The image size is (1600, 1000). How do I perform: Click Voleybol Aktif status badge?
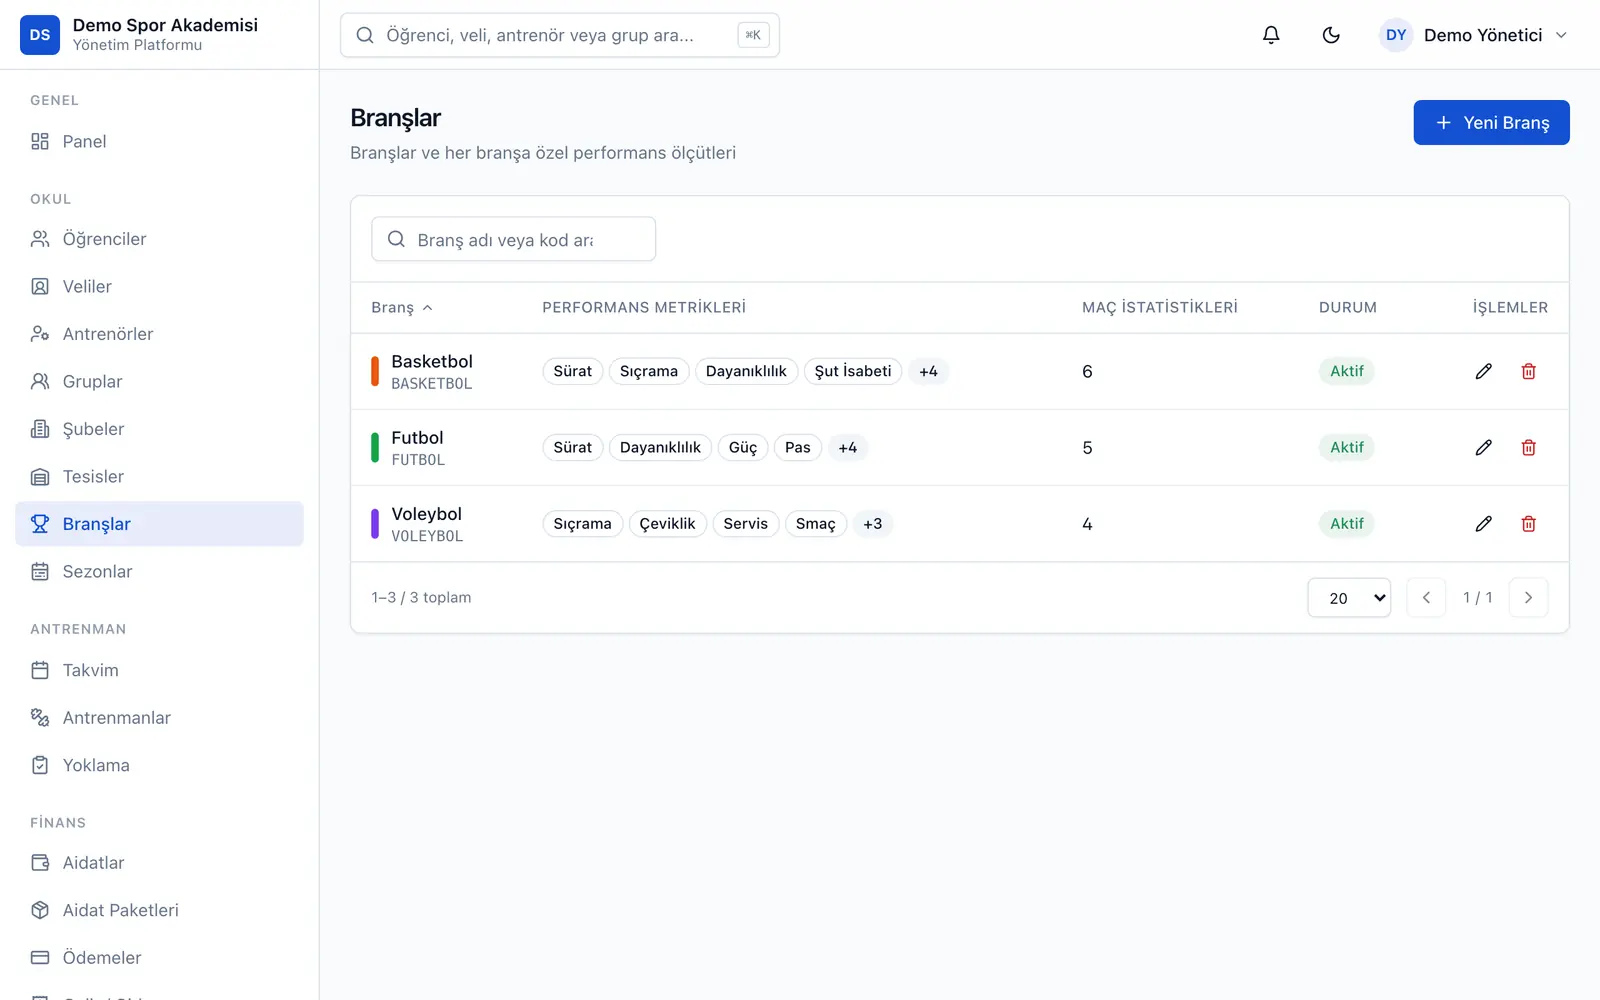[x=1346, y=523]
